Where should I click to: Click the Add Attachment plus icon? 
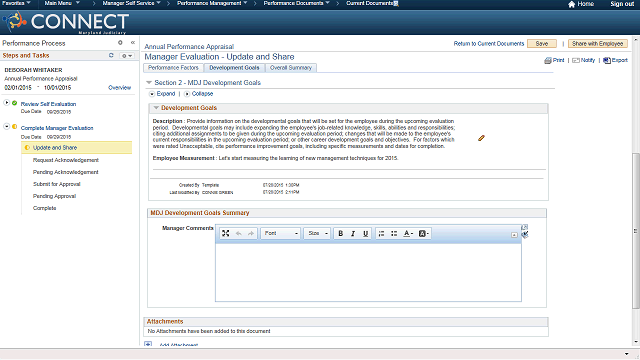click(x=148, y=344)
